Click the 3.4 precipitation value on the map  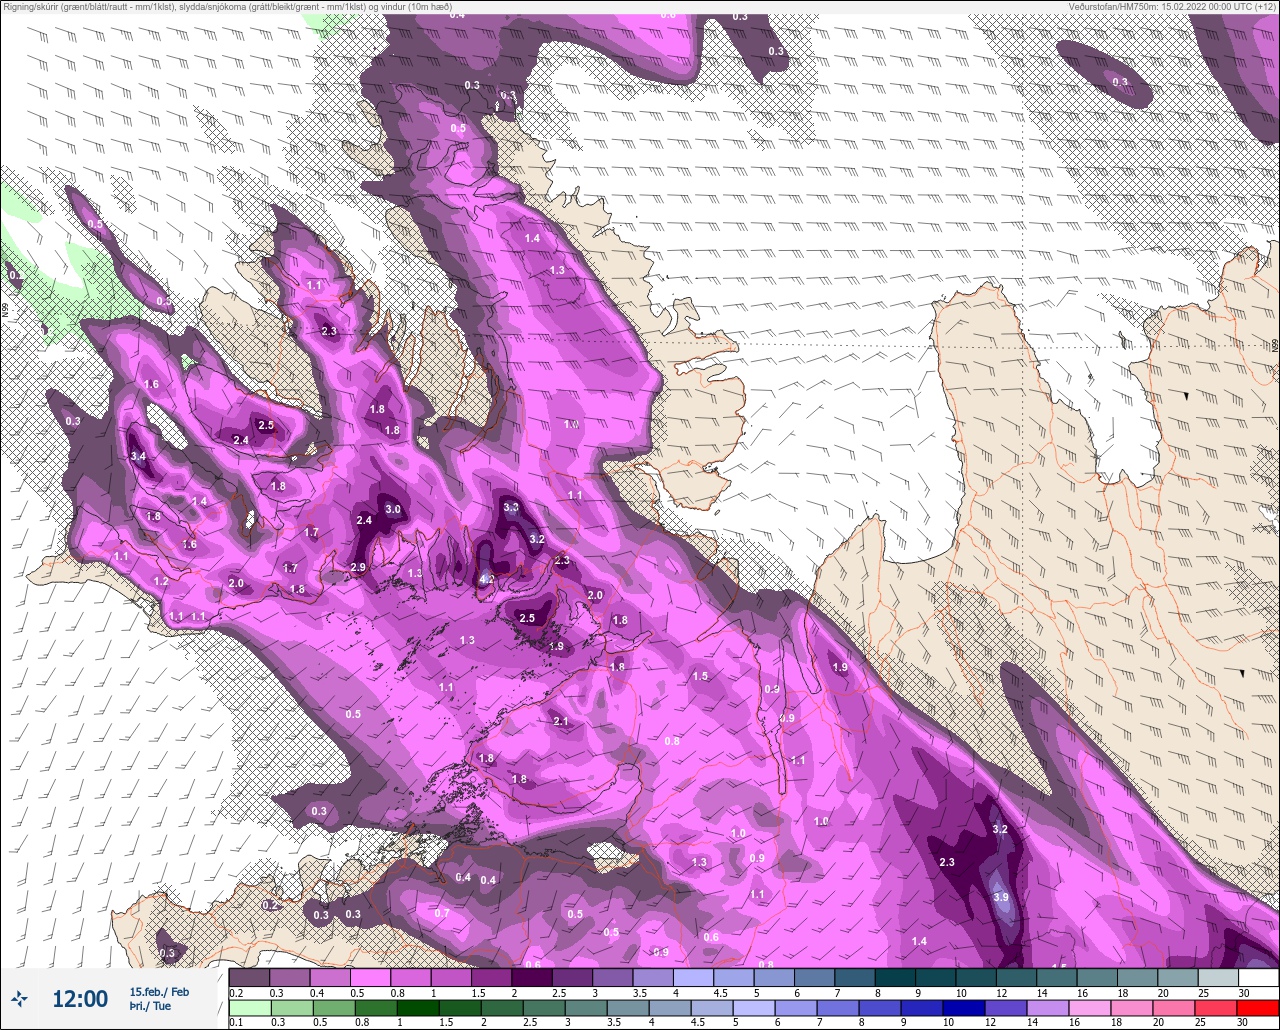[138, 456]
